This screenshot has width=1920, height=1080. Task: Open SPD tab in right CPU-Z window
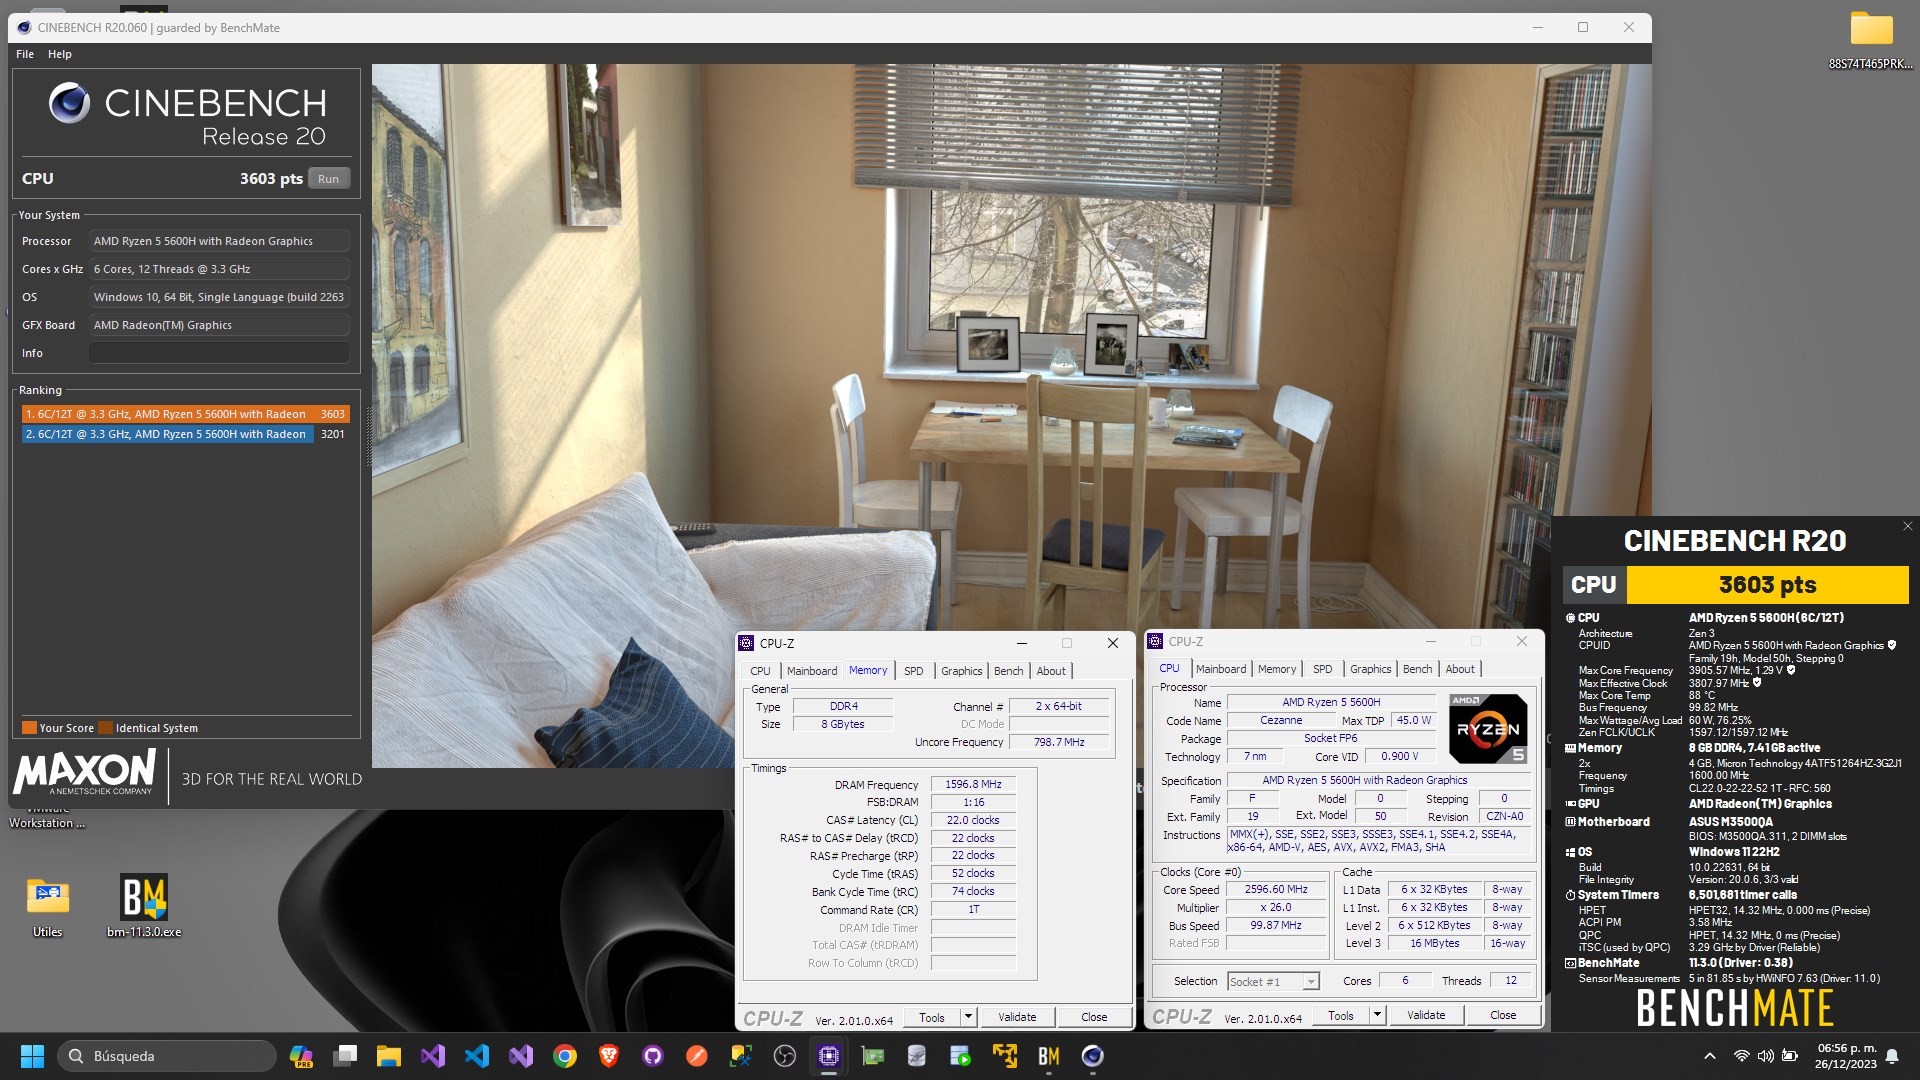pyautogui.click(x=1322, y=669)
